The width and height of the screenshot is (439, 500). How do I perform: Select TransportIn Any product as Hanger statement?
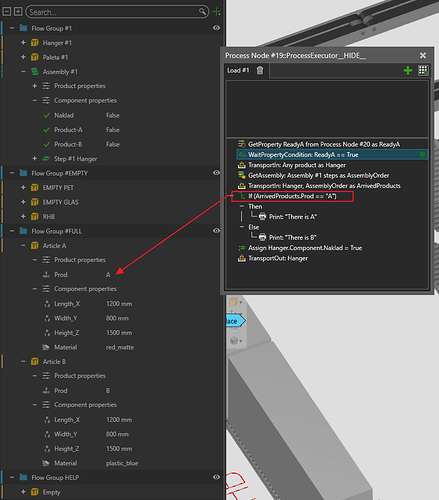tap(292, 165)
